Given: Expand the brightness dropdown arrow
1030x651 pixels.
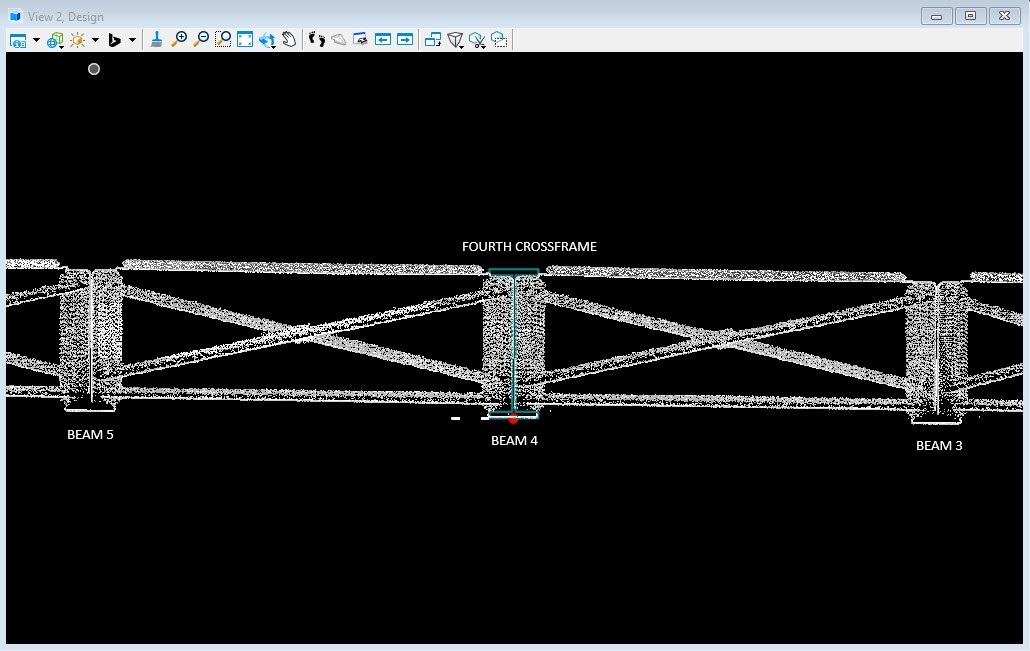Looking at the screenshot, I should [x=95, y=40].
